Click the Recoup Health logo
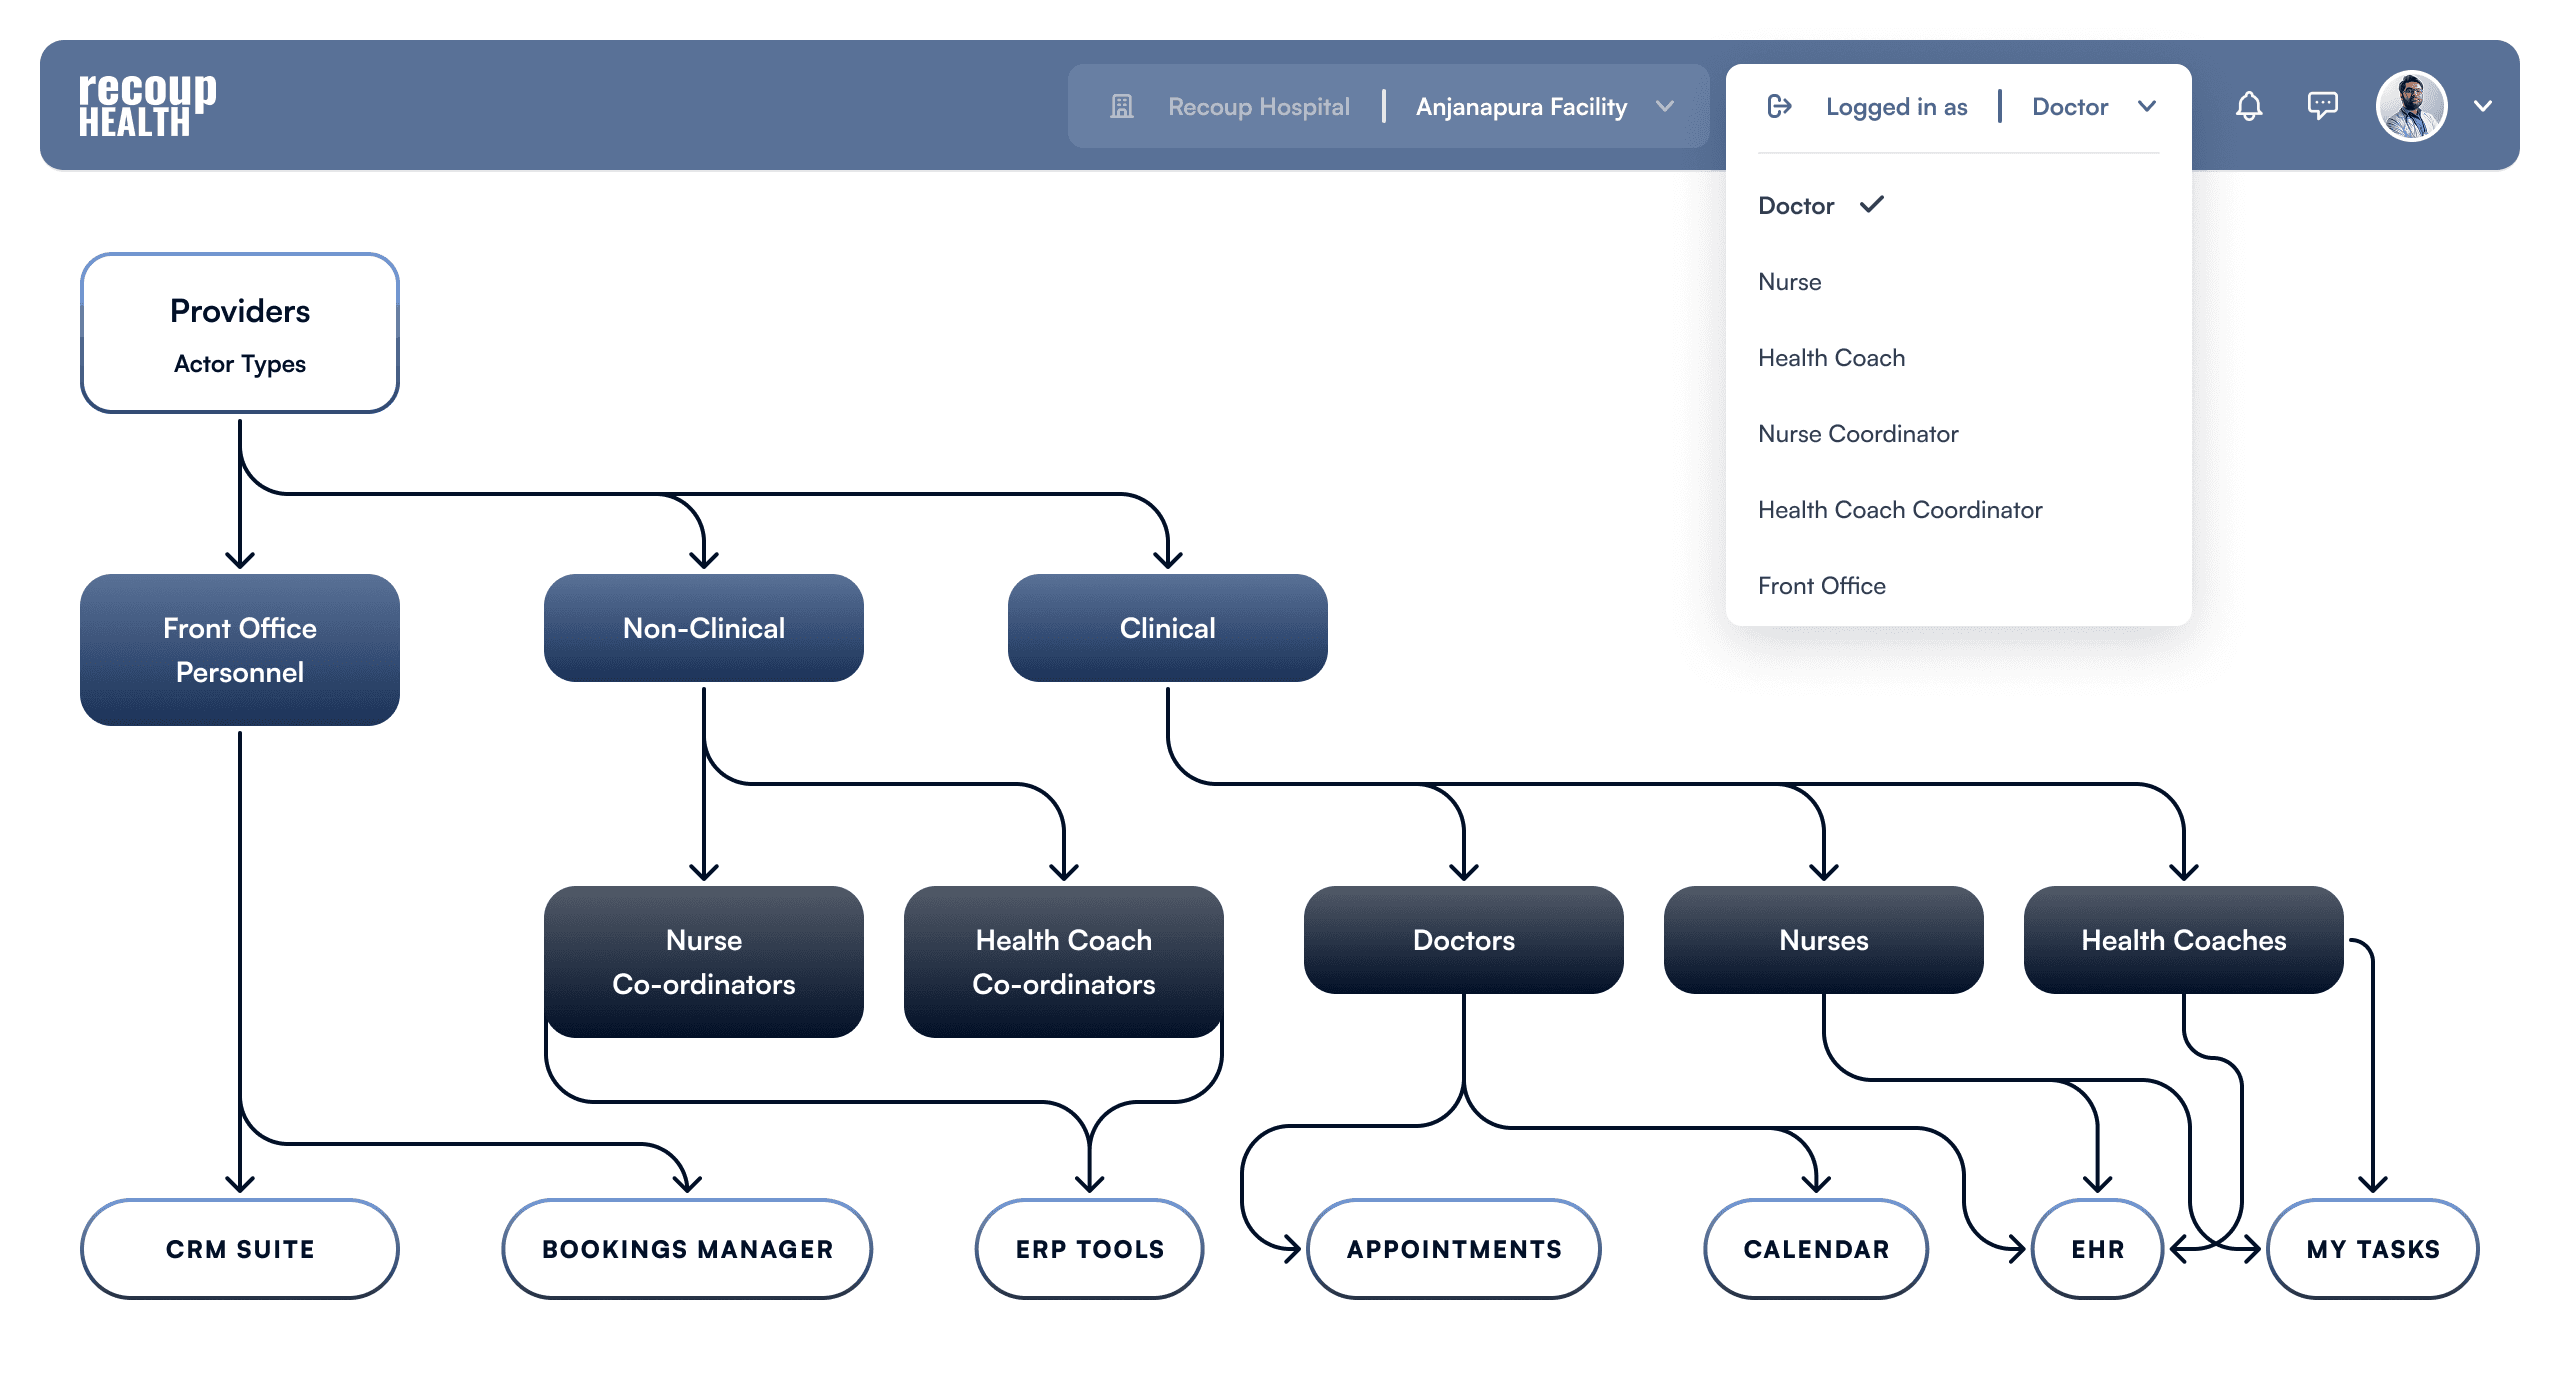The width and height of the screenshot is (2560, 1380). [x=147, y=104]
